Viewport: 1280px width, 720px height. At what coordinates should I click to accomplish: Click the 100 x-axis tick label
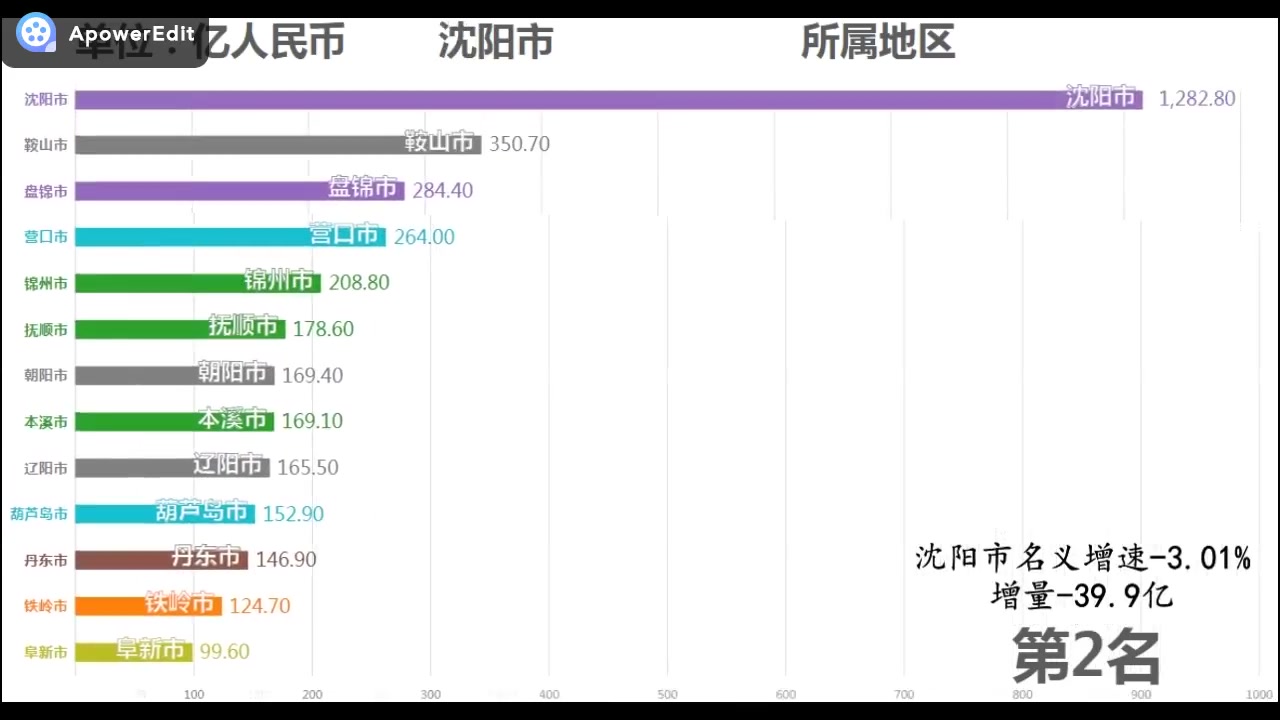[x=194, y=695]
